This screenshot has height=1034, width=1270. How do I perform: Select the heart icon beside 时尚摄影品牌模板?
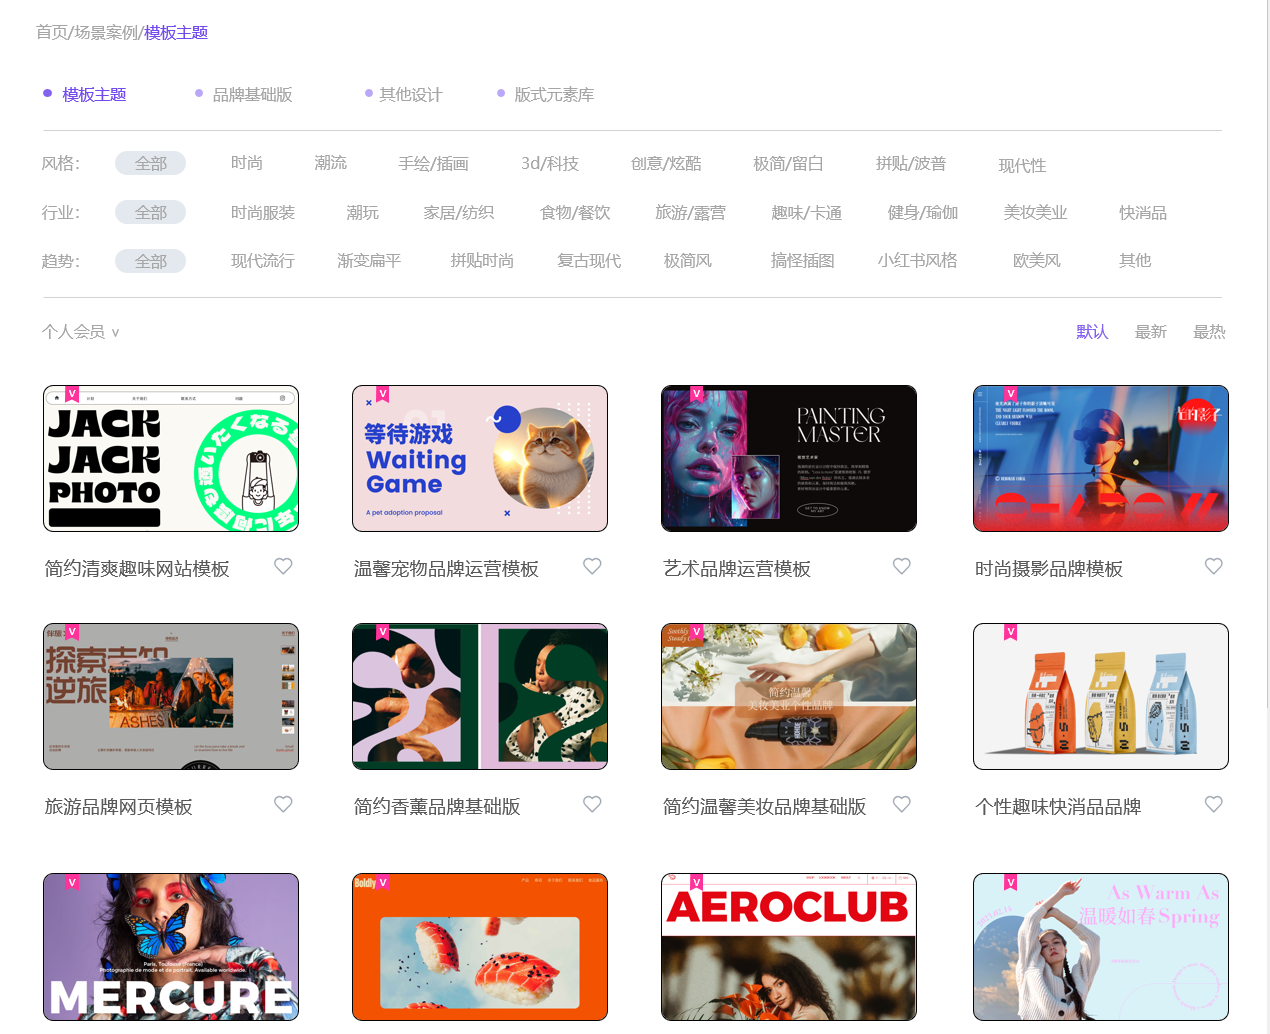pos(1213,566)
